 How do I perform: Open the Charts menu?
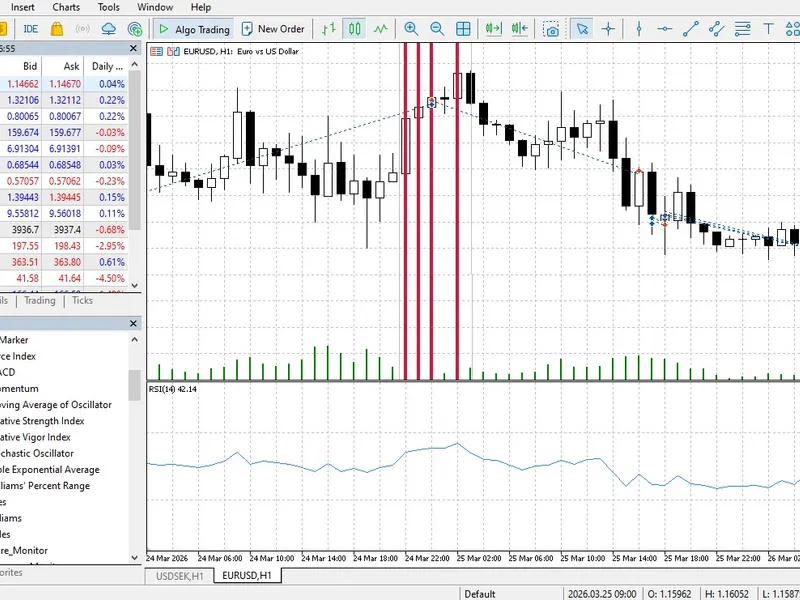(66, 7)
